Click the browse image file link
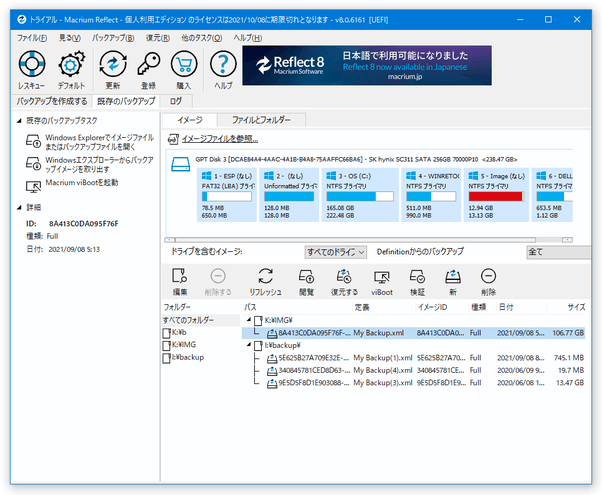Viewport: 602px width, 495px height. coord(220,139)
